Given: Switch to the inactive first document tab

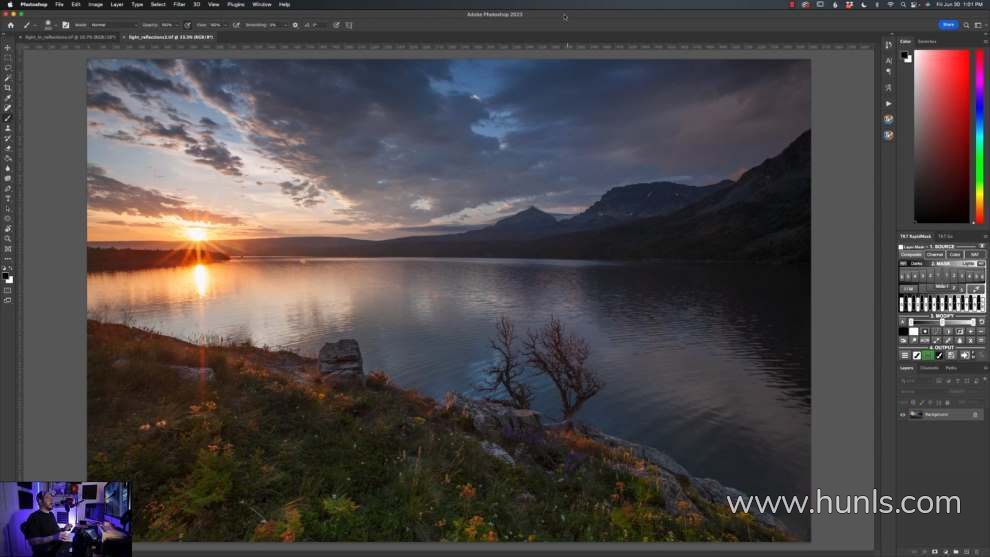Looking at the screenshot, I should pos(70,37).
